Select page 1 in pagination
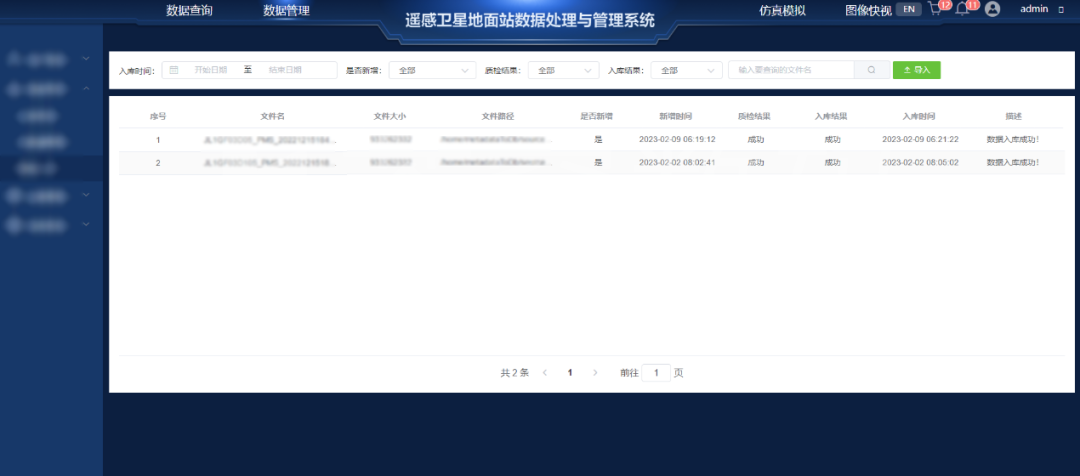The image size is (1080, 476). [570, 373]
